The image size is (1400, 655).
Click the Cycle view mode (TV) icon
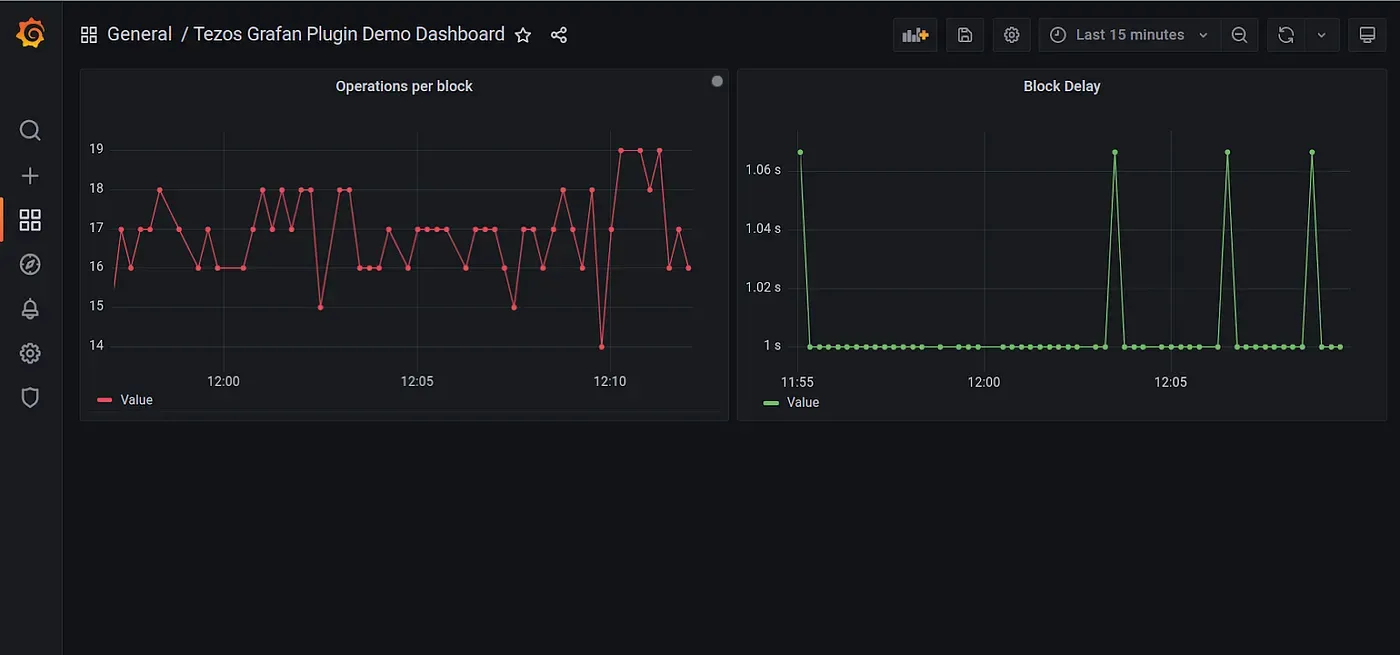point(1367,34)
